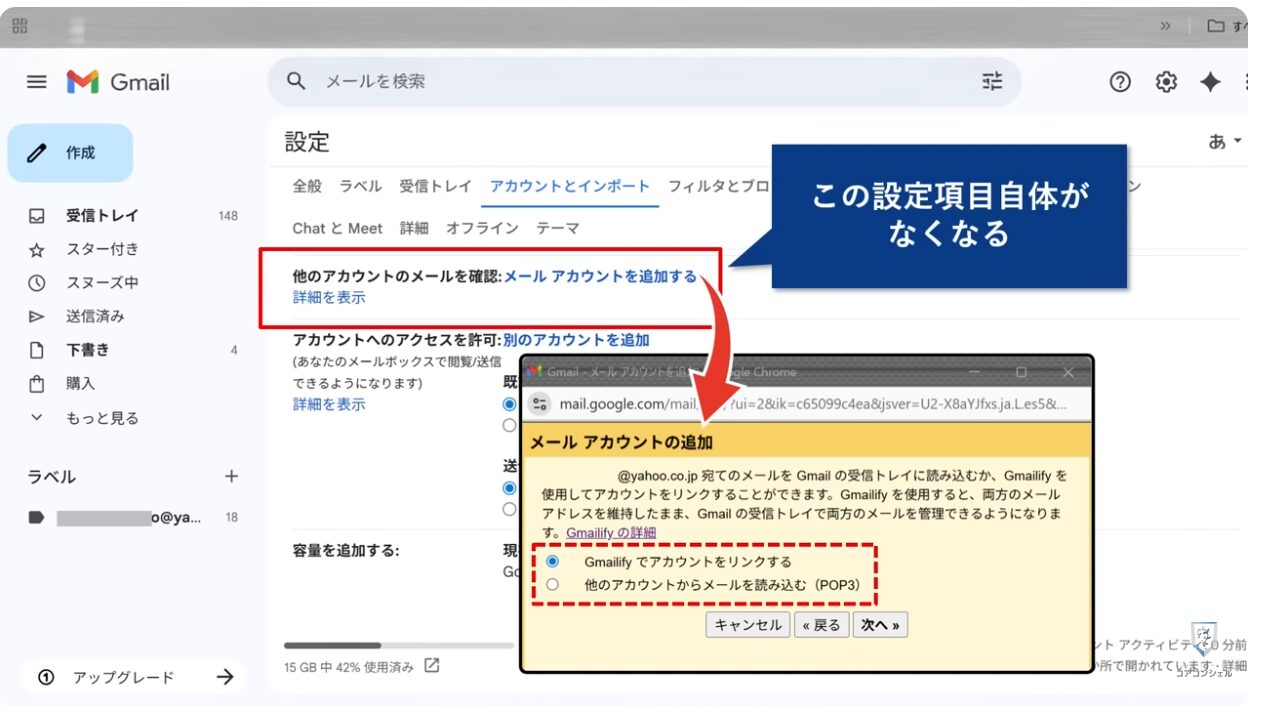Click the plus icon to create label
This screenshot has height=706, width=1271.
(x=231, y=477)
